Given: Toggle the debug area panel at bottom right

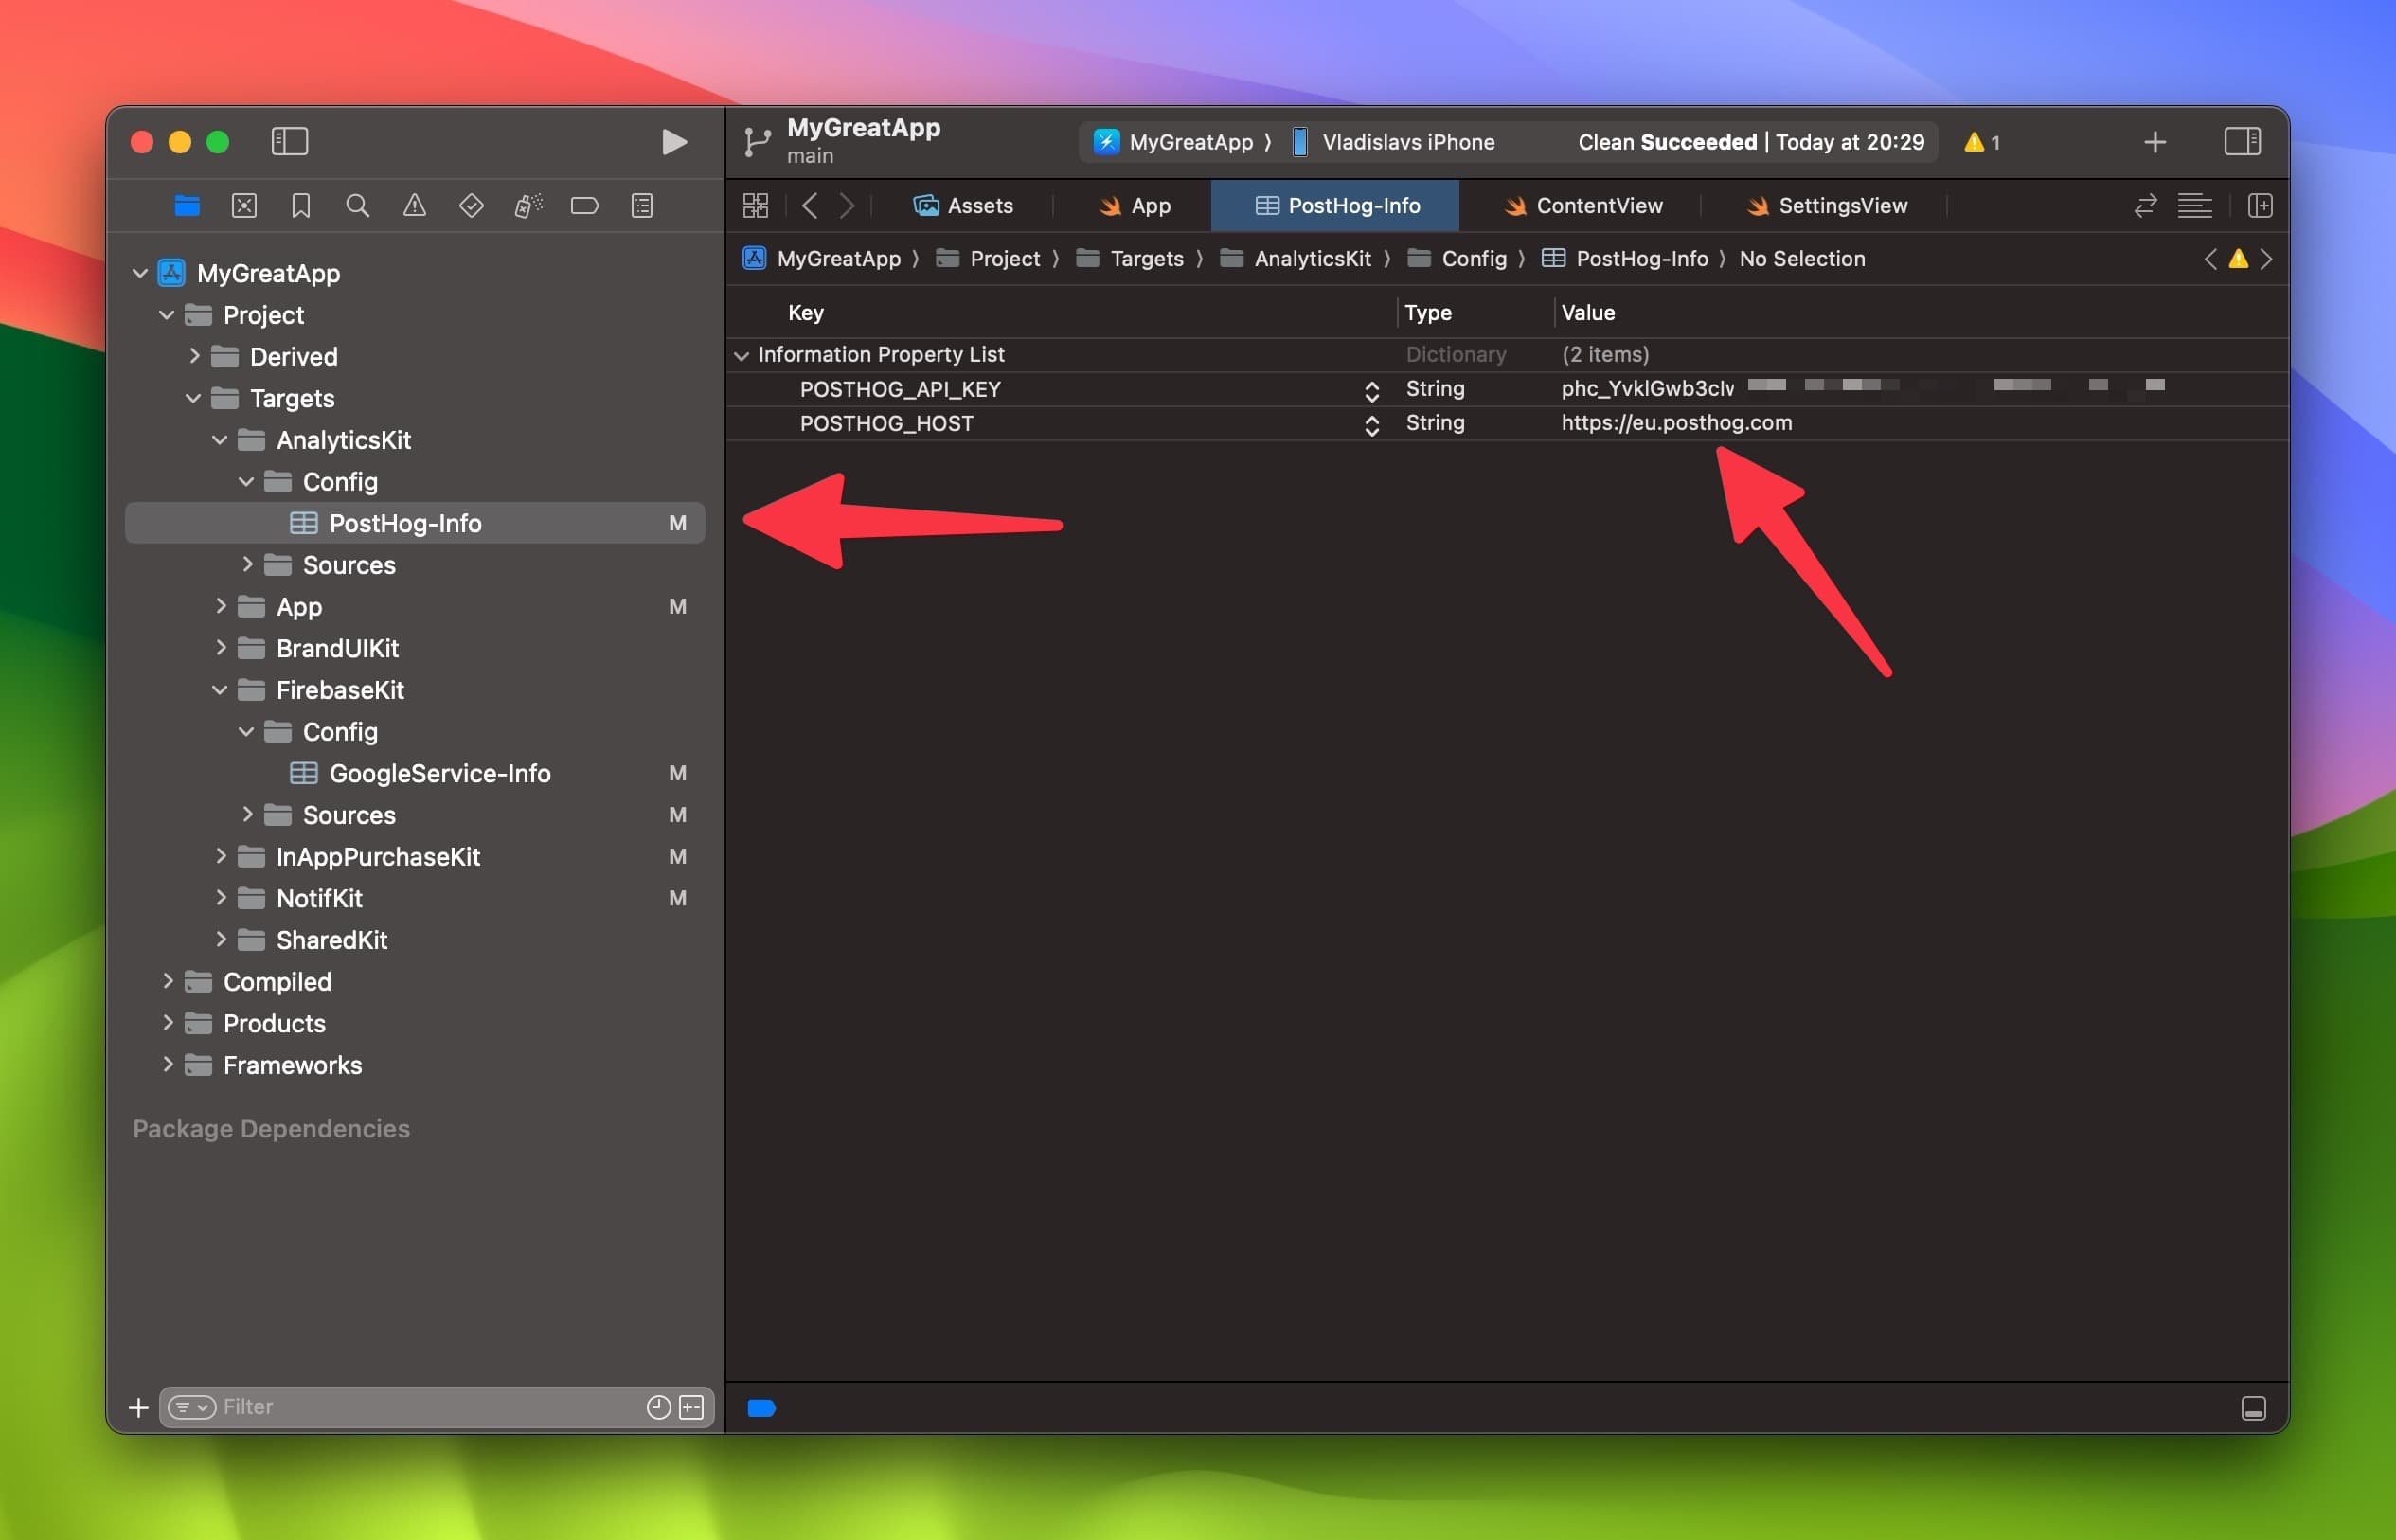Looking at the screenshot, I should point(2254,1409).
